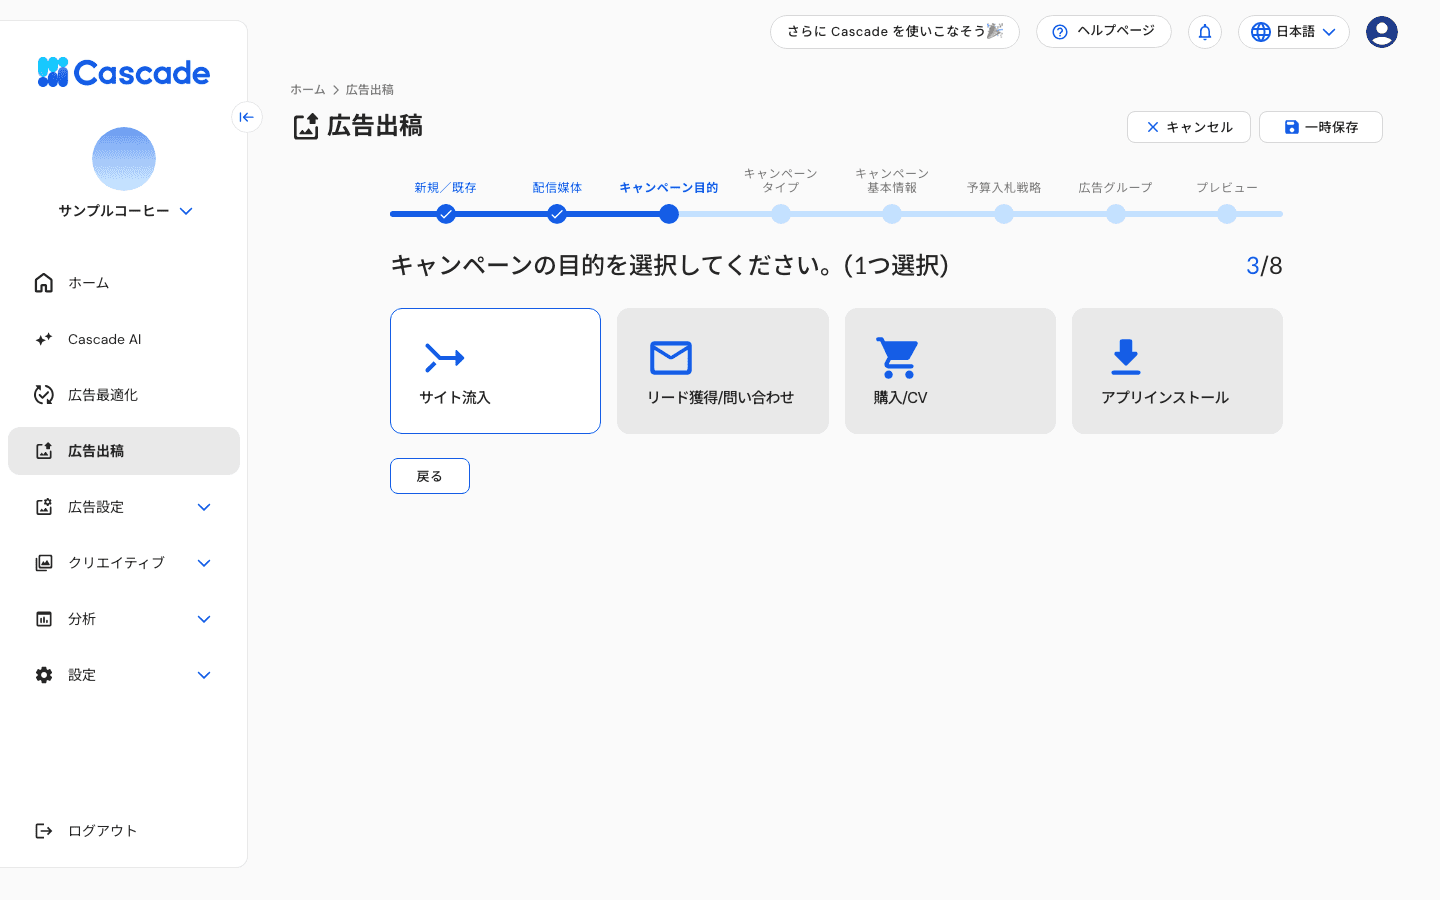Screen dimensions: 1440x900
Task: Click the download icon for アプリインストール
Action: coord(1126,357)
